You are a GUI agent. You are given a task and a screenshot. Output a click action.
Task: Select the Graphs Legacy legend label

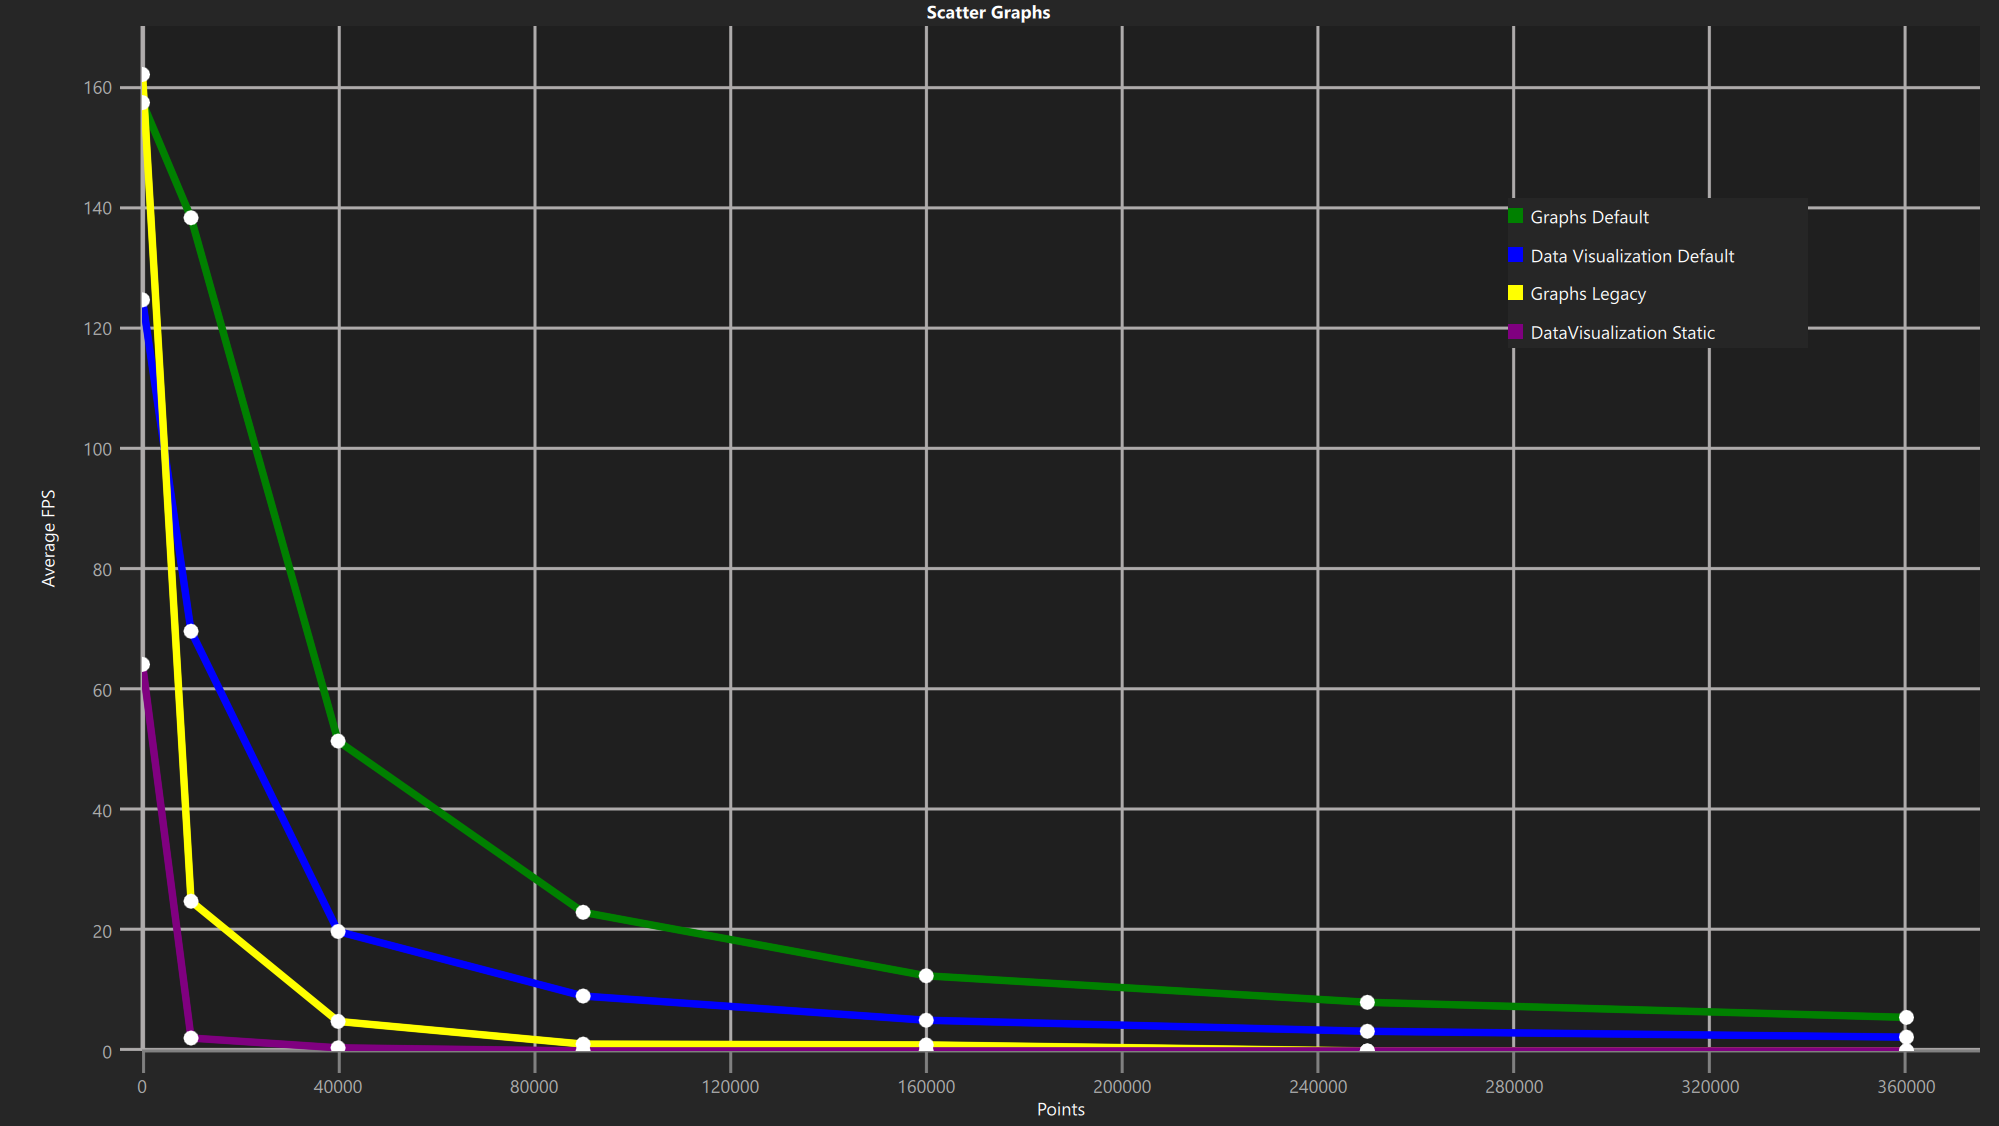(x=1587, y=294)
